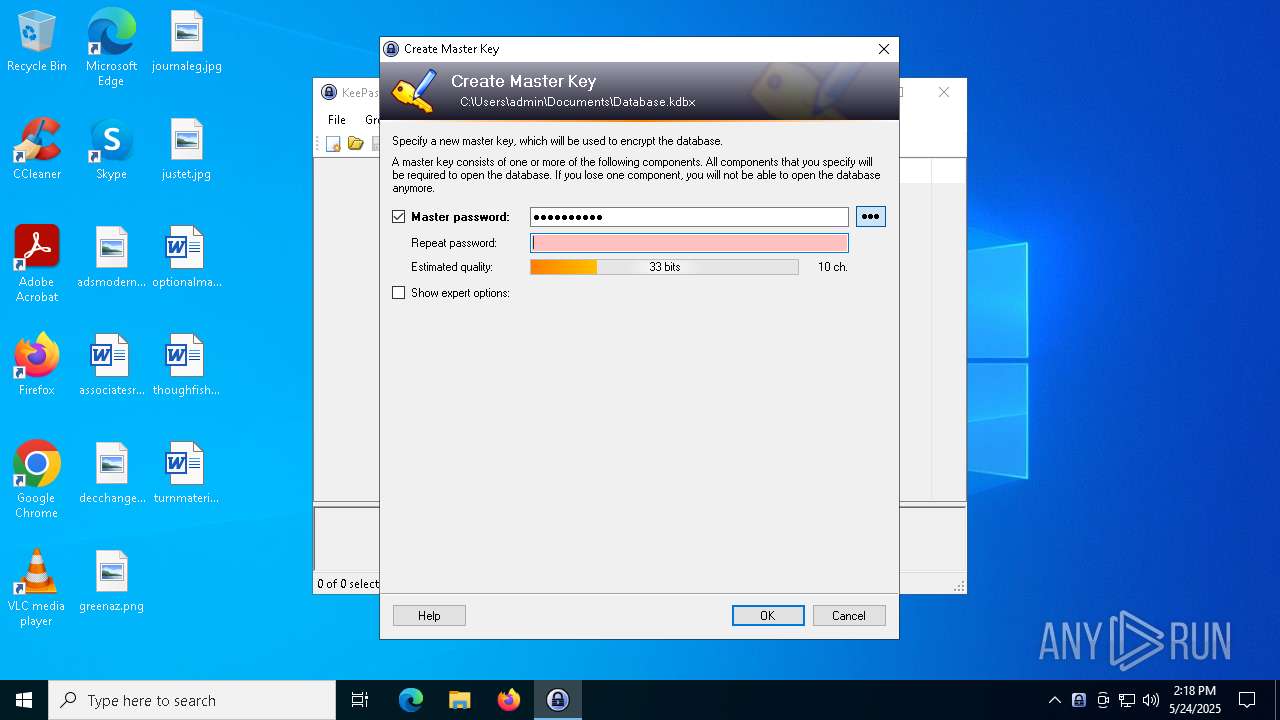Select the greenaz.png file
This screenshot has width=1280, height=720.
coord(111,581)
